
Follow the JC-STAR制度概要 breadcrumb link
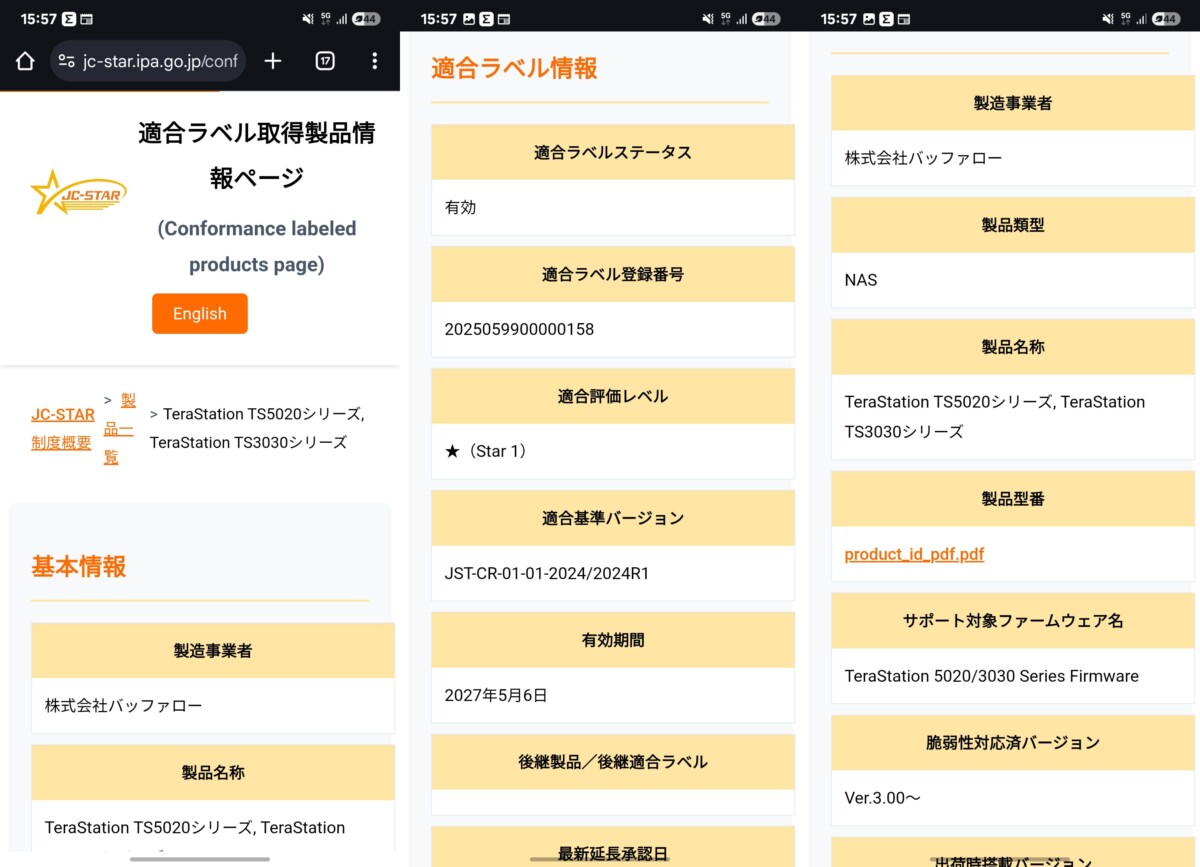point(63,429)
